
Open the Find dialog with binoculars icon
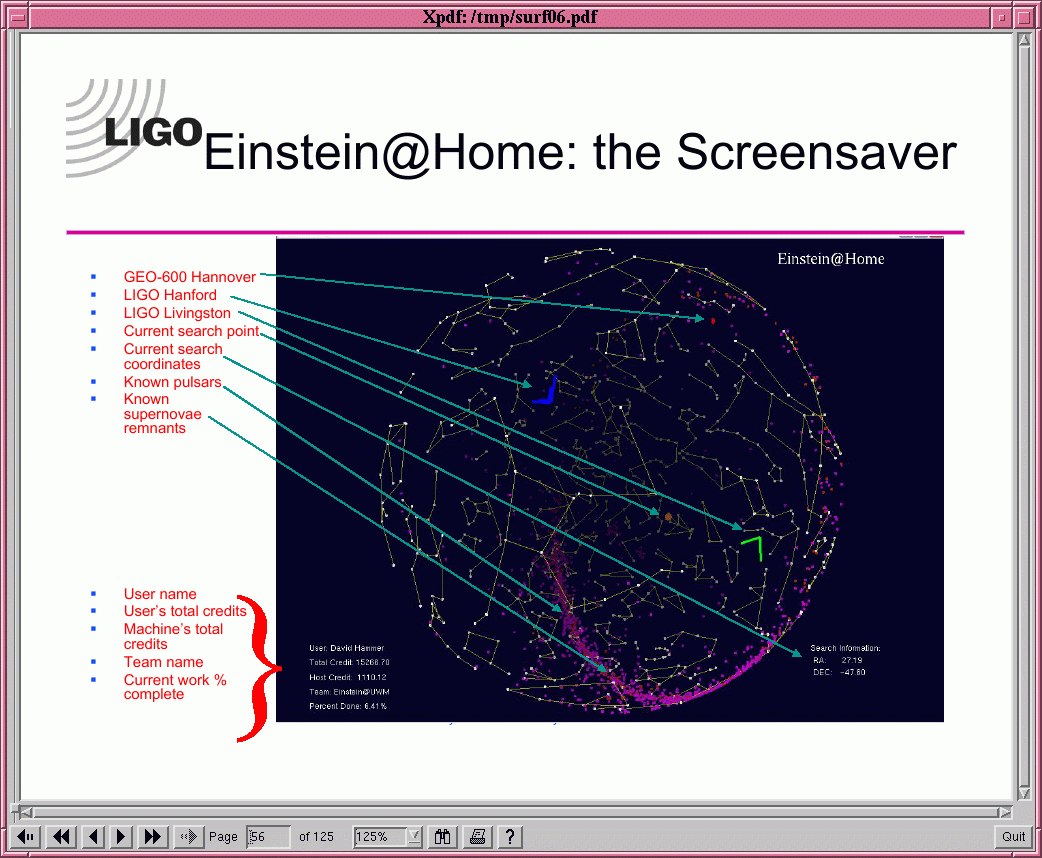tap(443, 836)
